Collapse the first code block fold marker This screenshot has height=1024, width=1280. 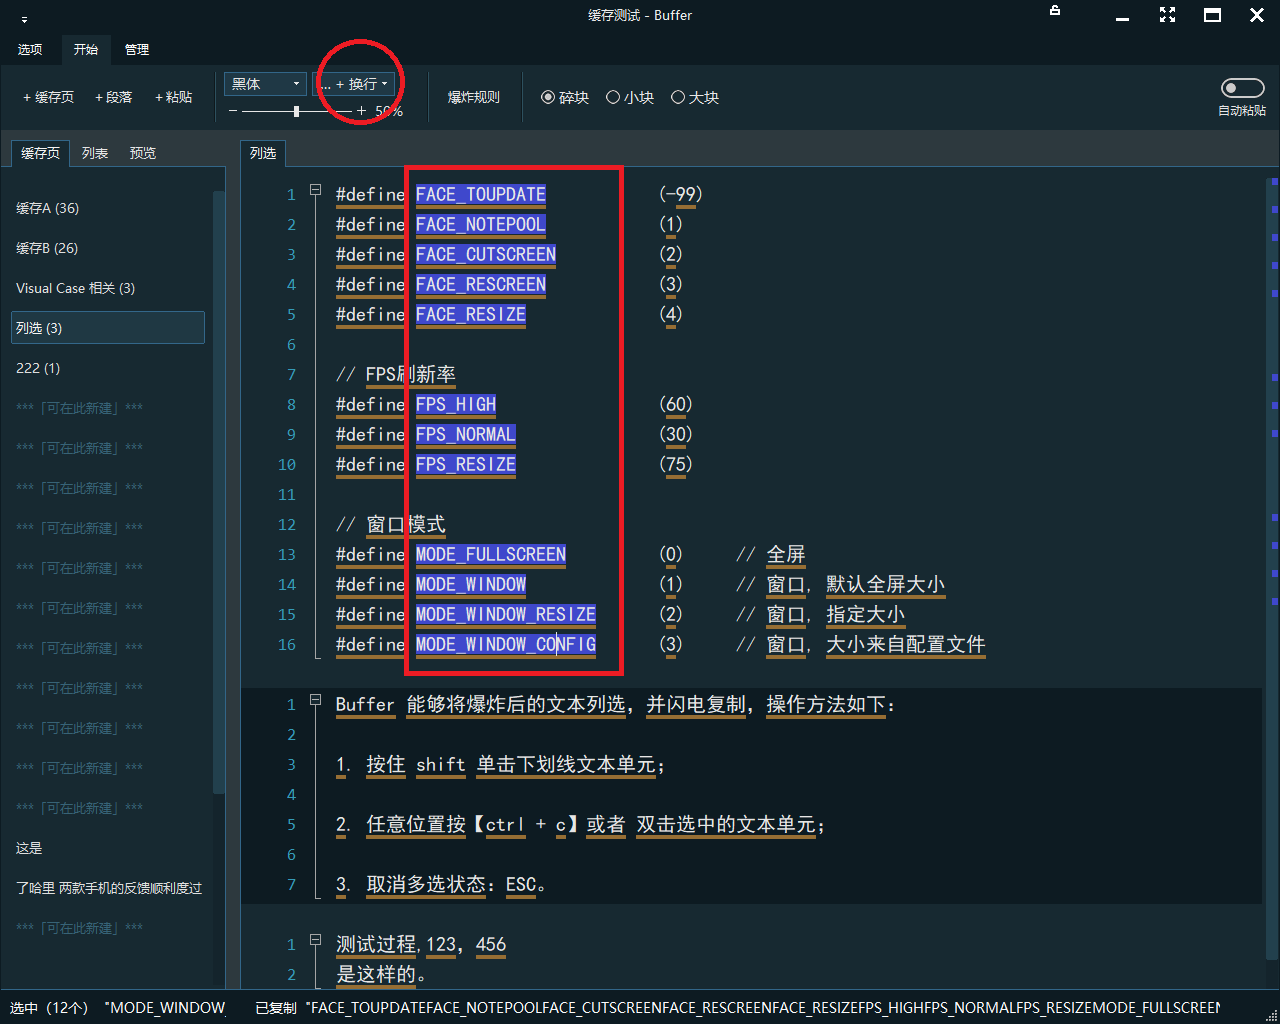click(315, 190)
